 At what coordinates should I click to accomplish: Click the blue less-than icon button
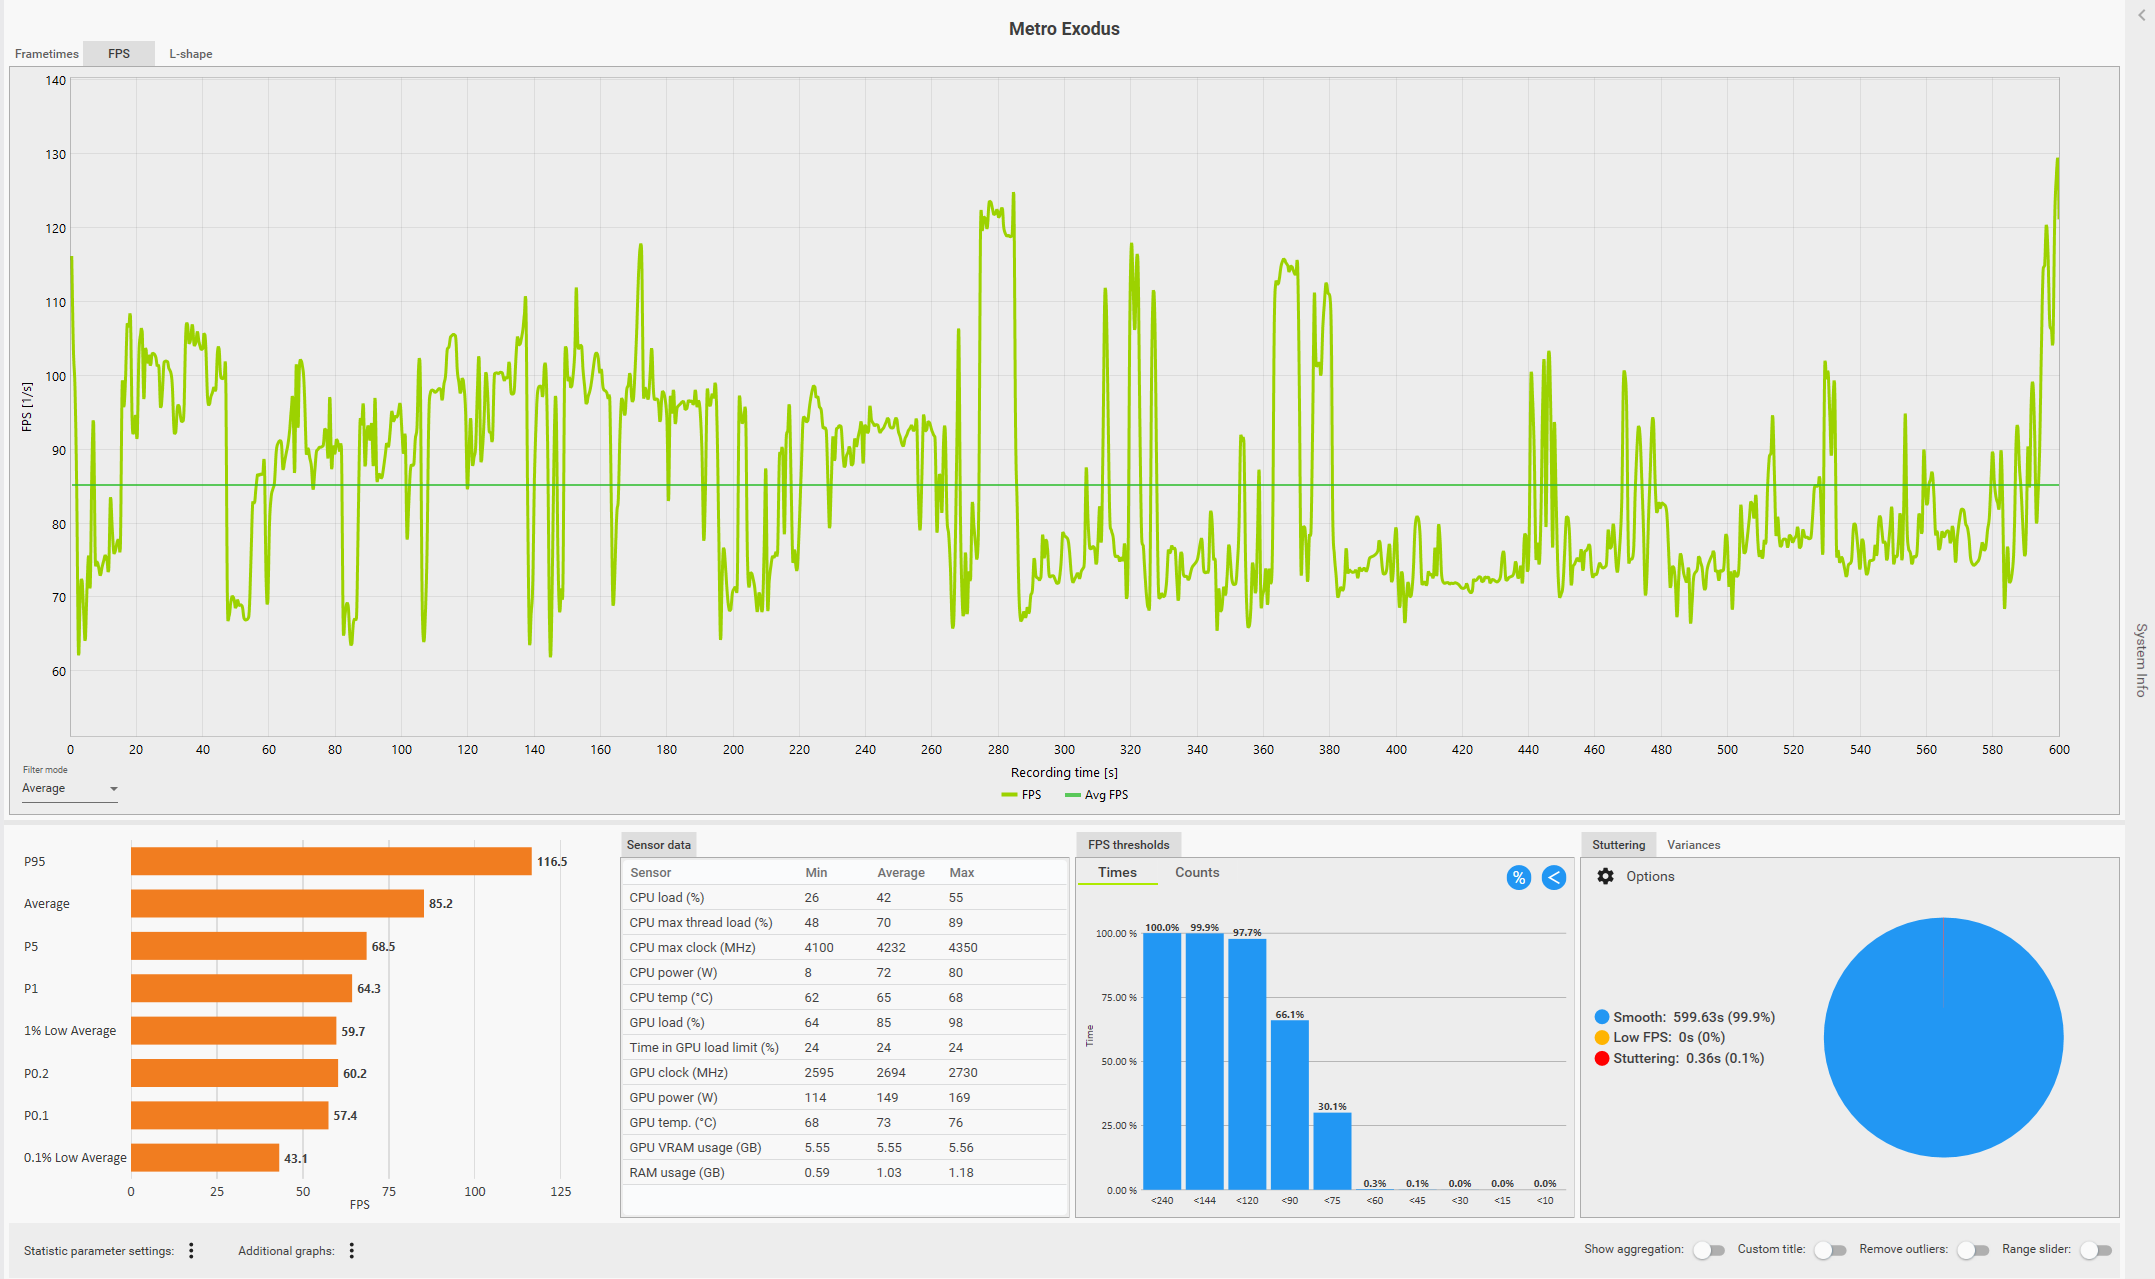tap(1553, 878)
